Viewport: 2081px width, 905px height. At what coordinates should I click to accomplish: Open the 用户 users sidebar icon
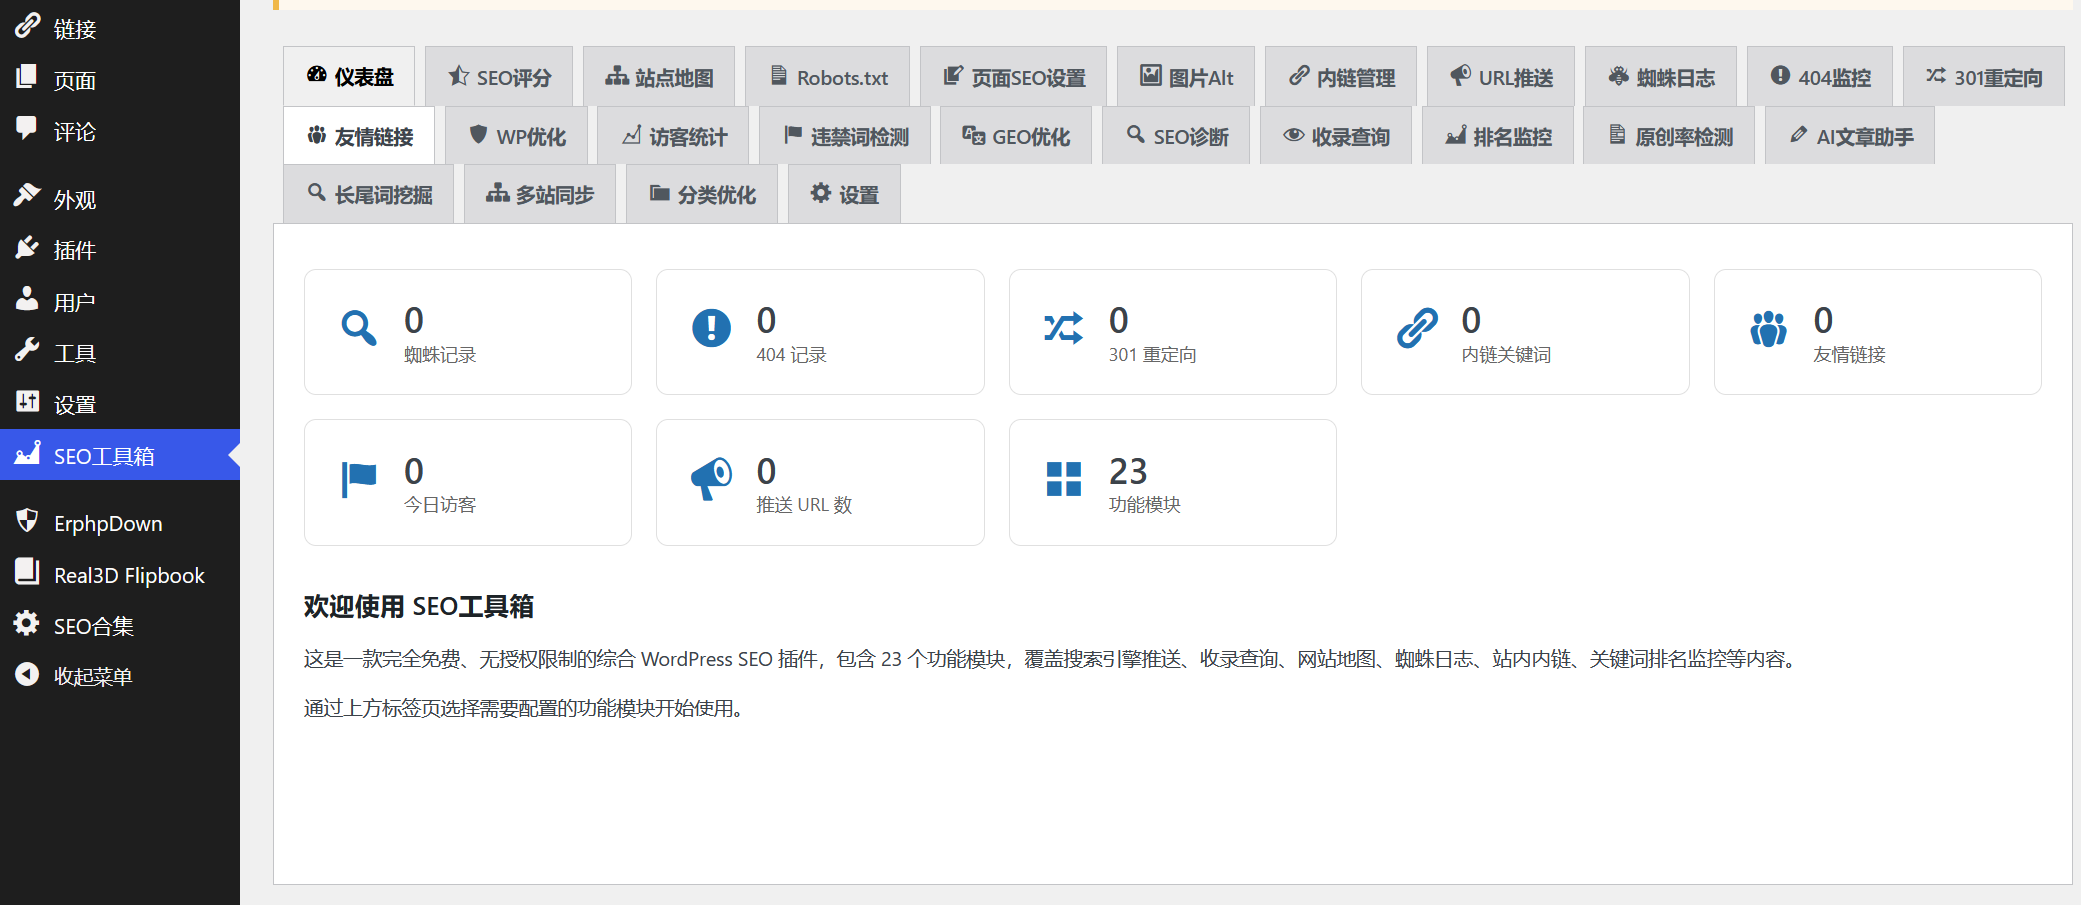(x=27, y=299)
